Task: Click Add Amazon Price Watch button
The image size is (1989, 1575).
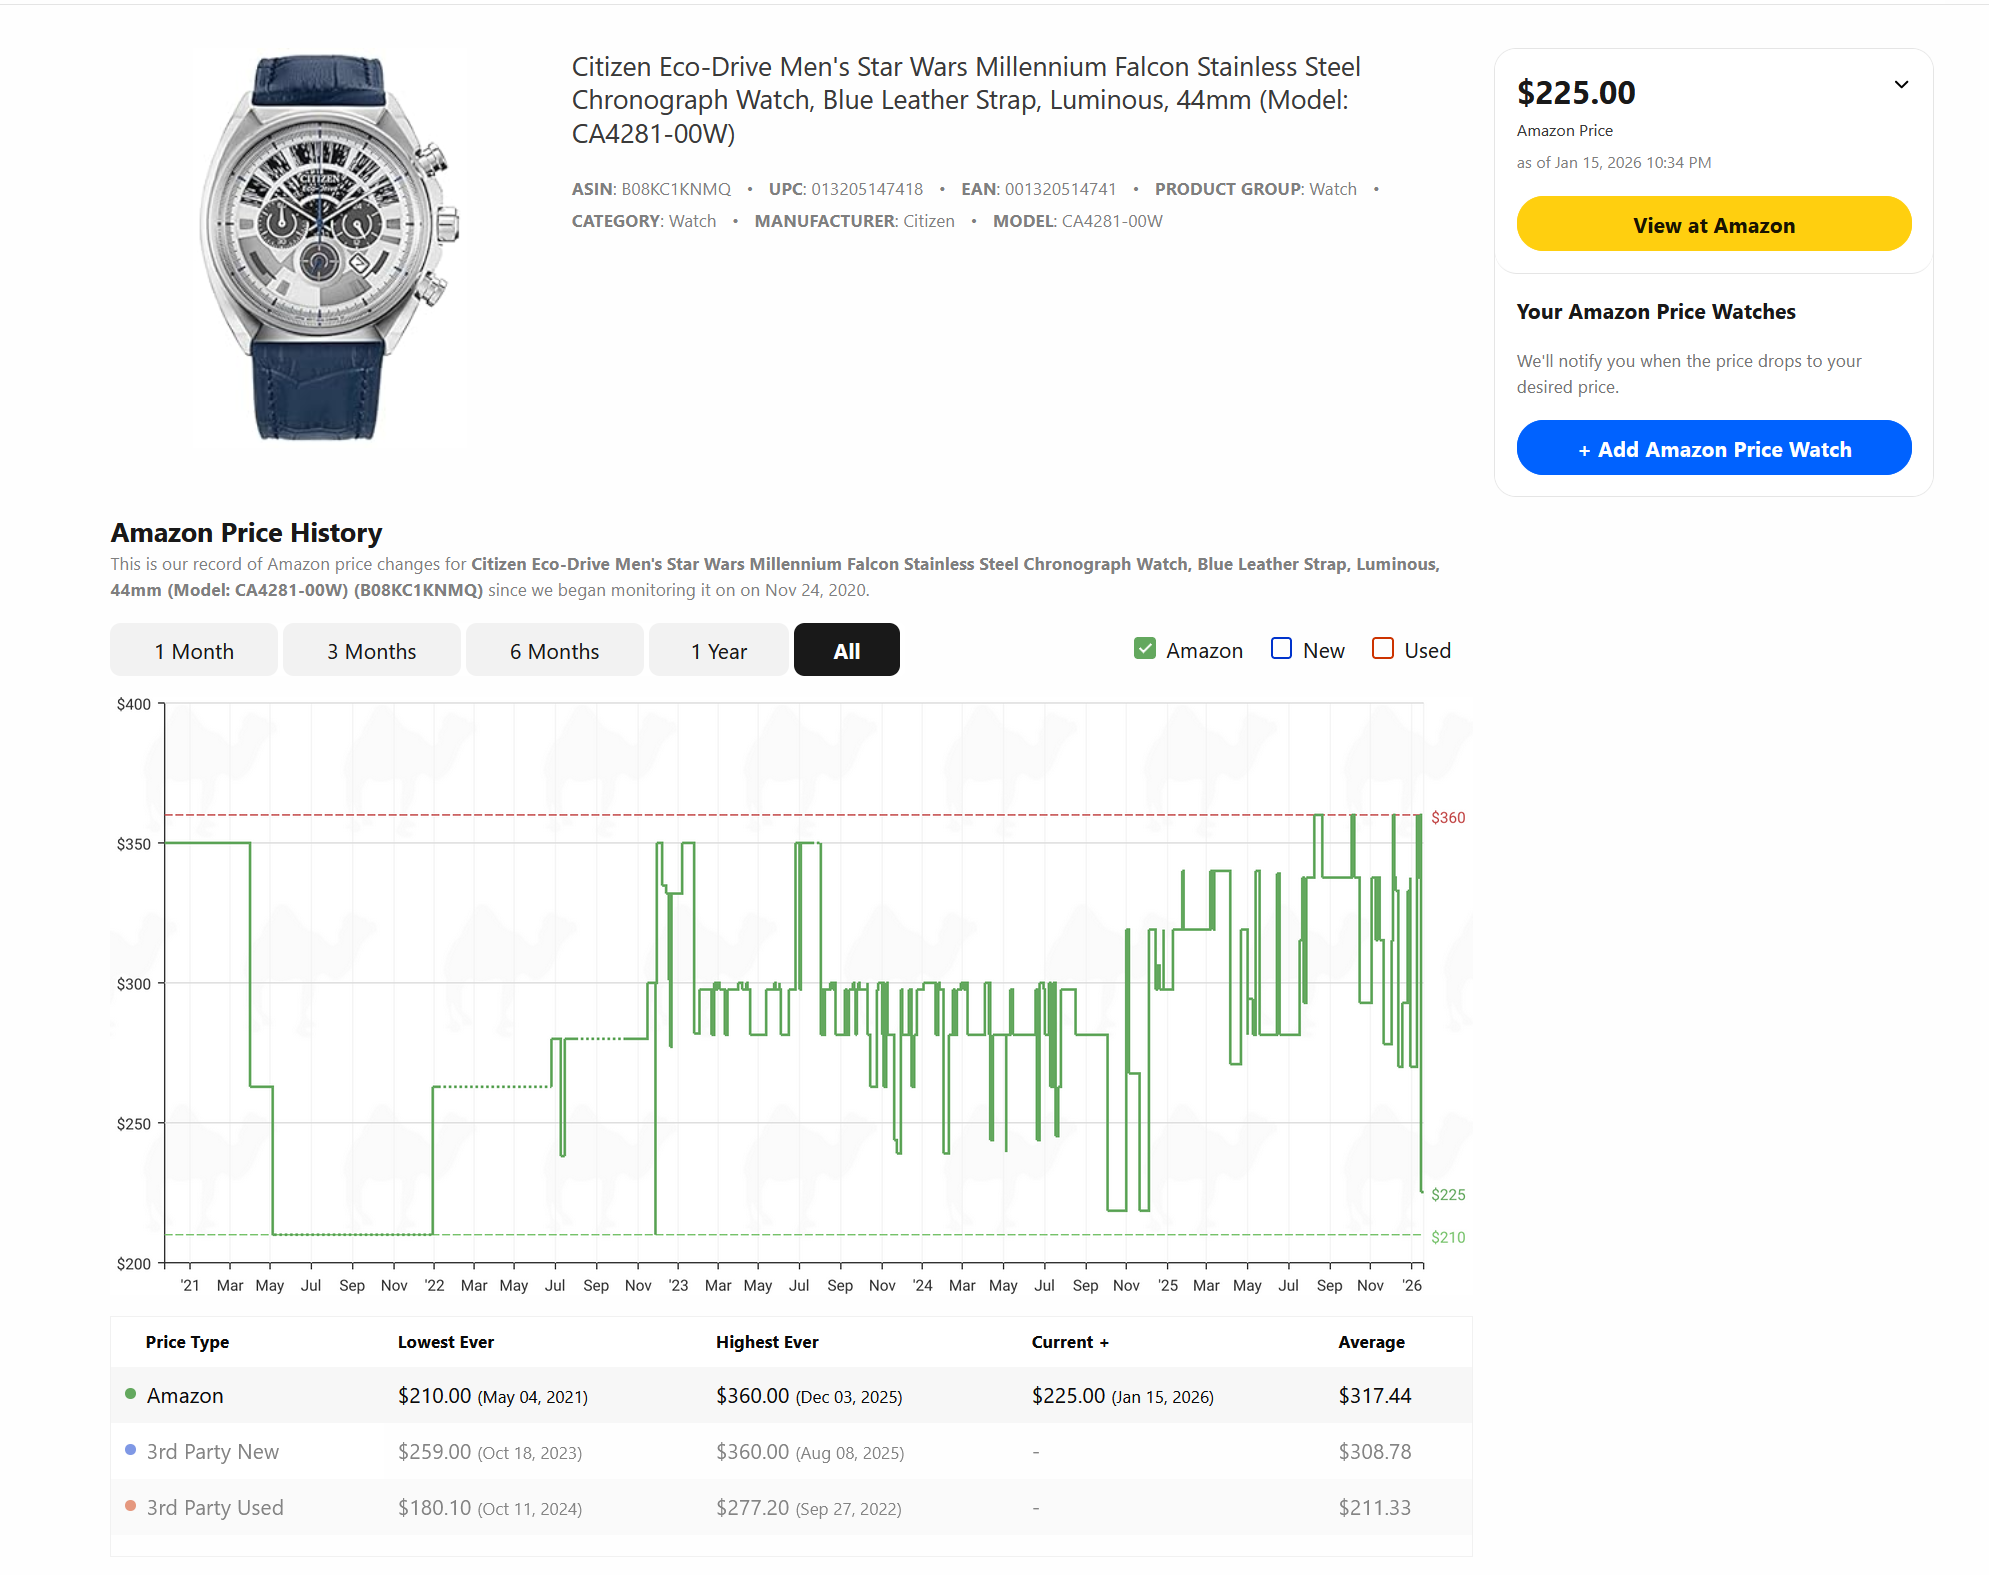Action: (x=1712, y=449)
